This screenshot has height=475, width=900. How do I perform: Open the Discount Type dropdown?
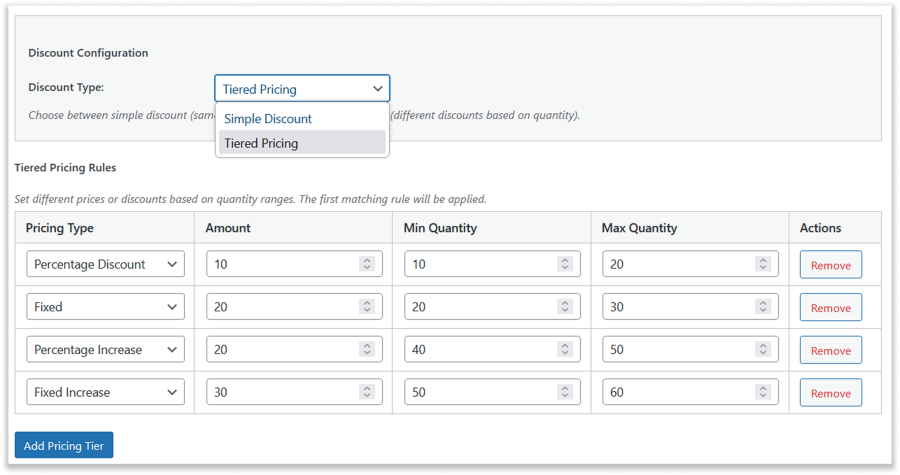tap(302, 88)
